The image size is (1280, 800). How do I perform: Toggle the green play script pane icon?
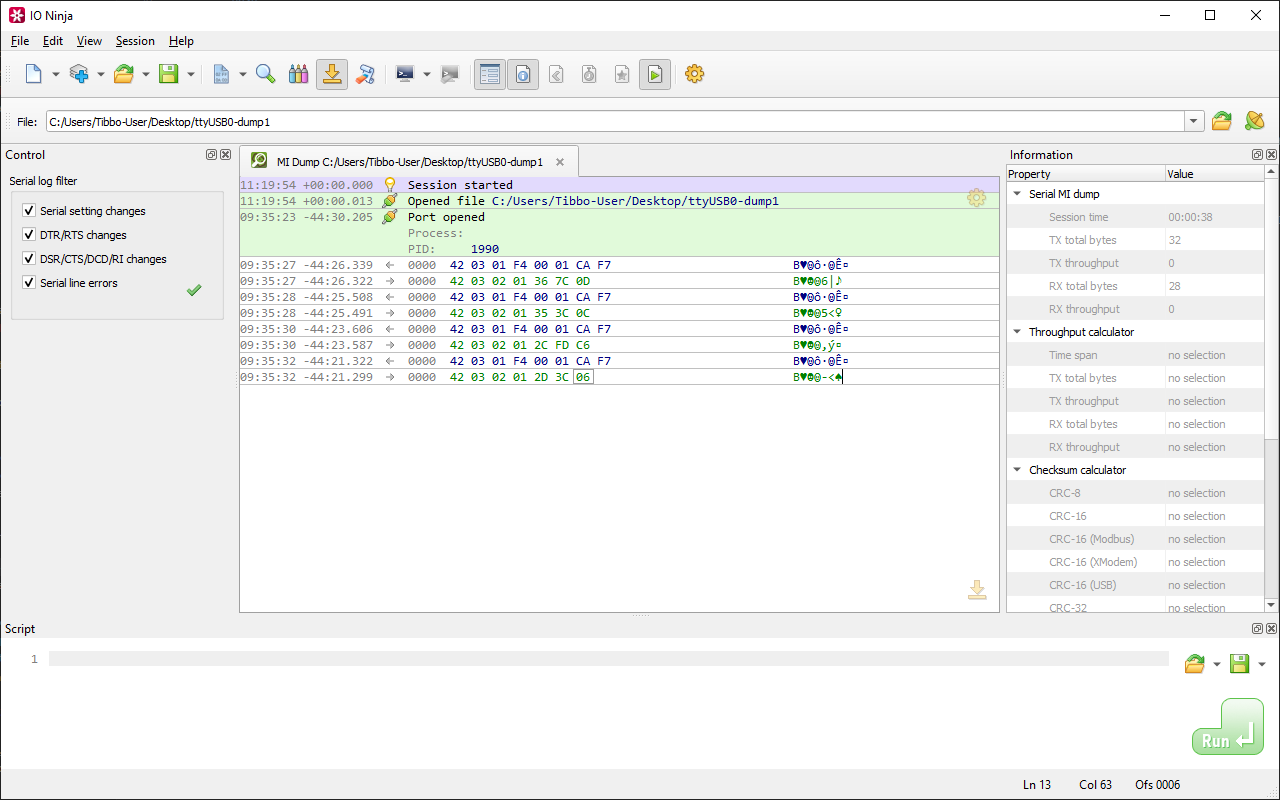[x=655, y=74]
